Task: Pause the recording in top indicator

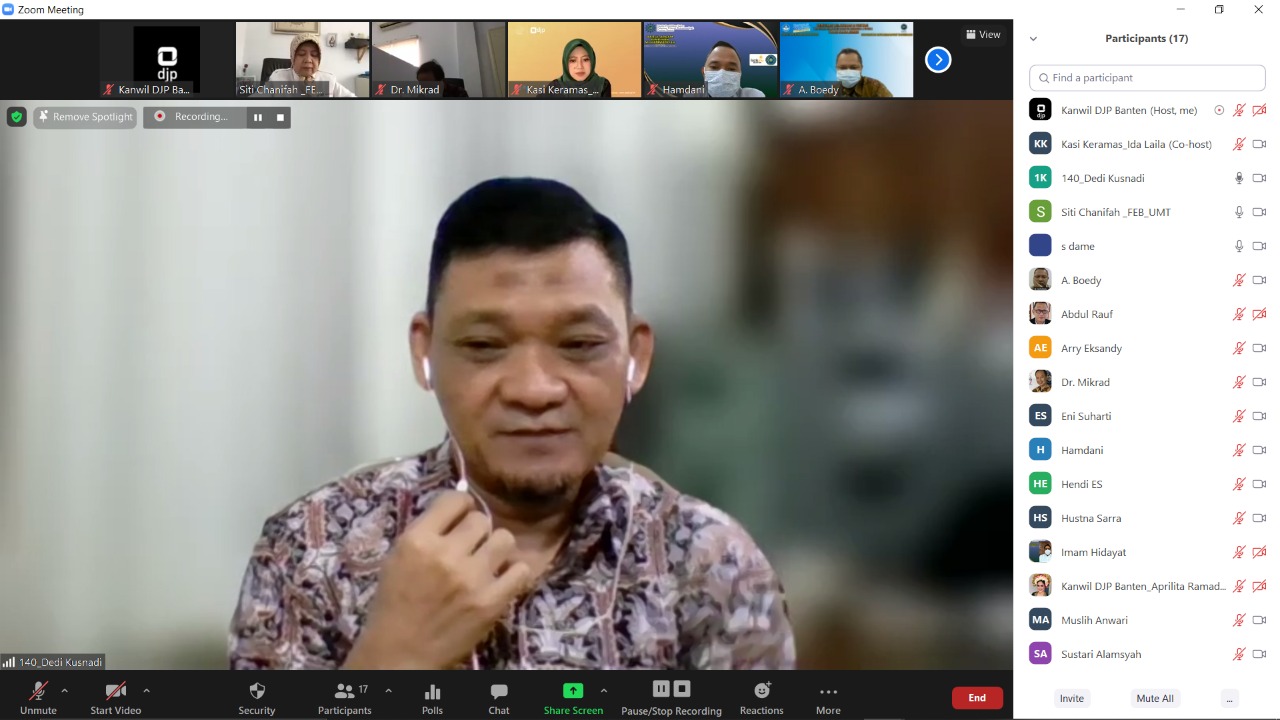Action: [x=258, y=117]
